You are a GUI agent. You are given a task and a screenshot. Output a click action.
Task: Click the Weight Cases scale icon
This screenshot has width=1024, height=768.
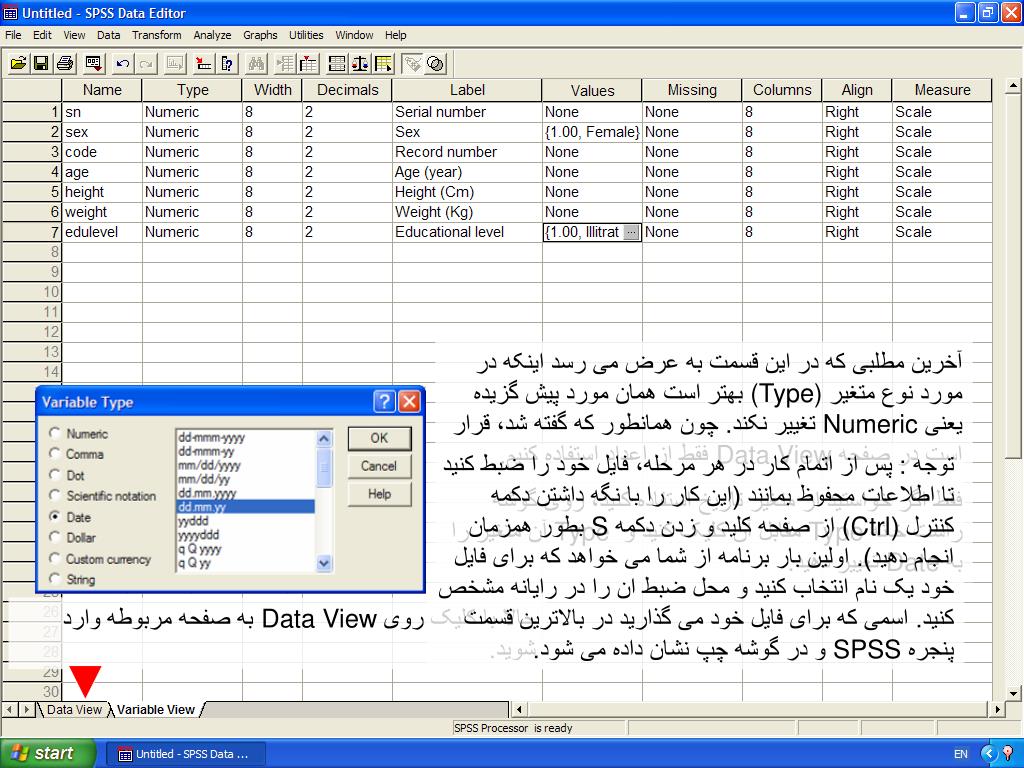(360, 63)
